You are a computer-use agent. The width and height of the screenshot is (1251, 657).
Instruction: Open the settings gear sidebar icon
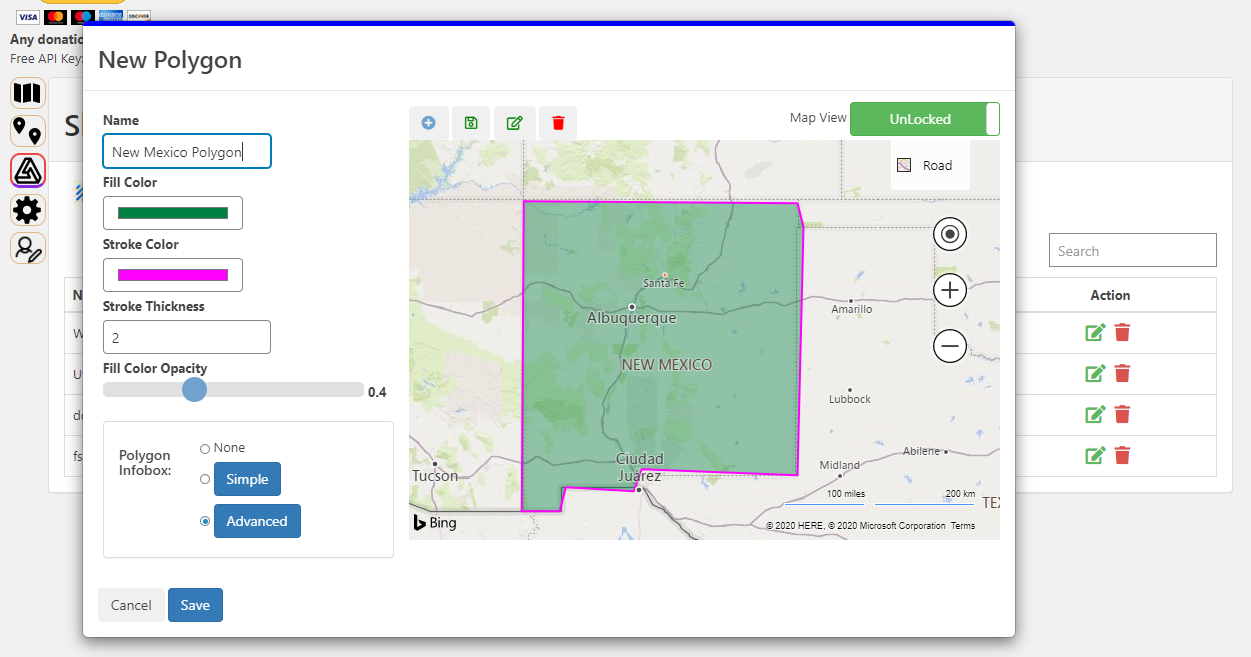click(28, 210)
